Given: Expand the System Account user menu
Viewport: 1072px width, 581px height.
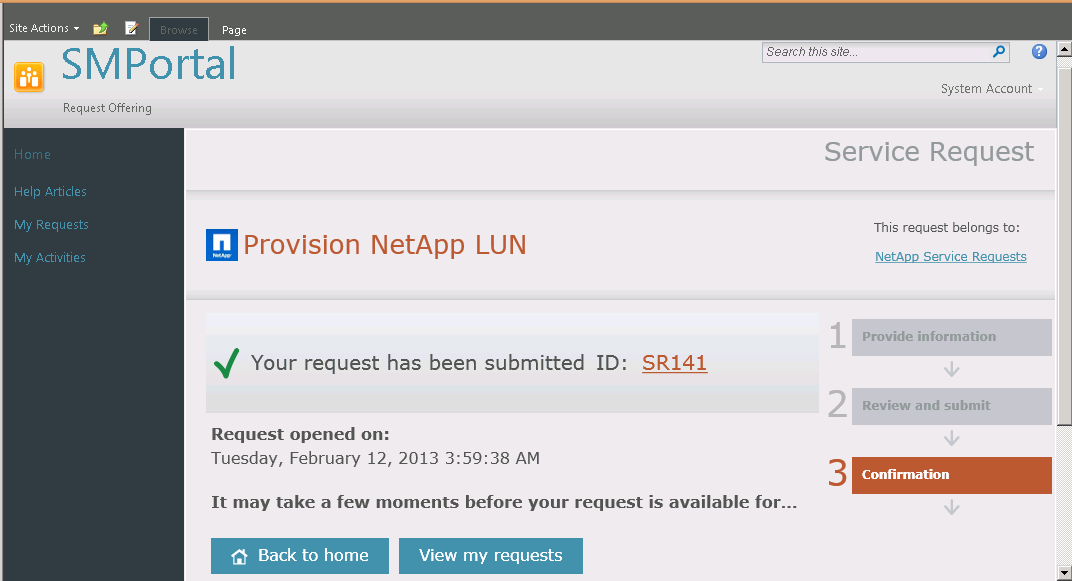Looking at the screenshot, I should [x=991, y=89].
